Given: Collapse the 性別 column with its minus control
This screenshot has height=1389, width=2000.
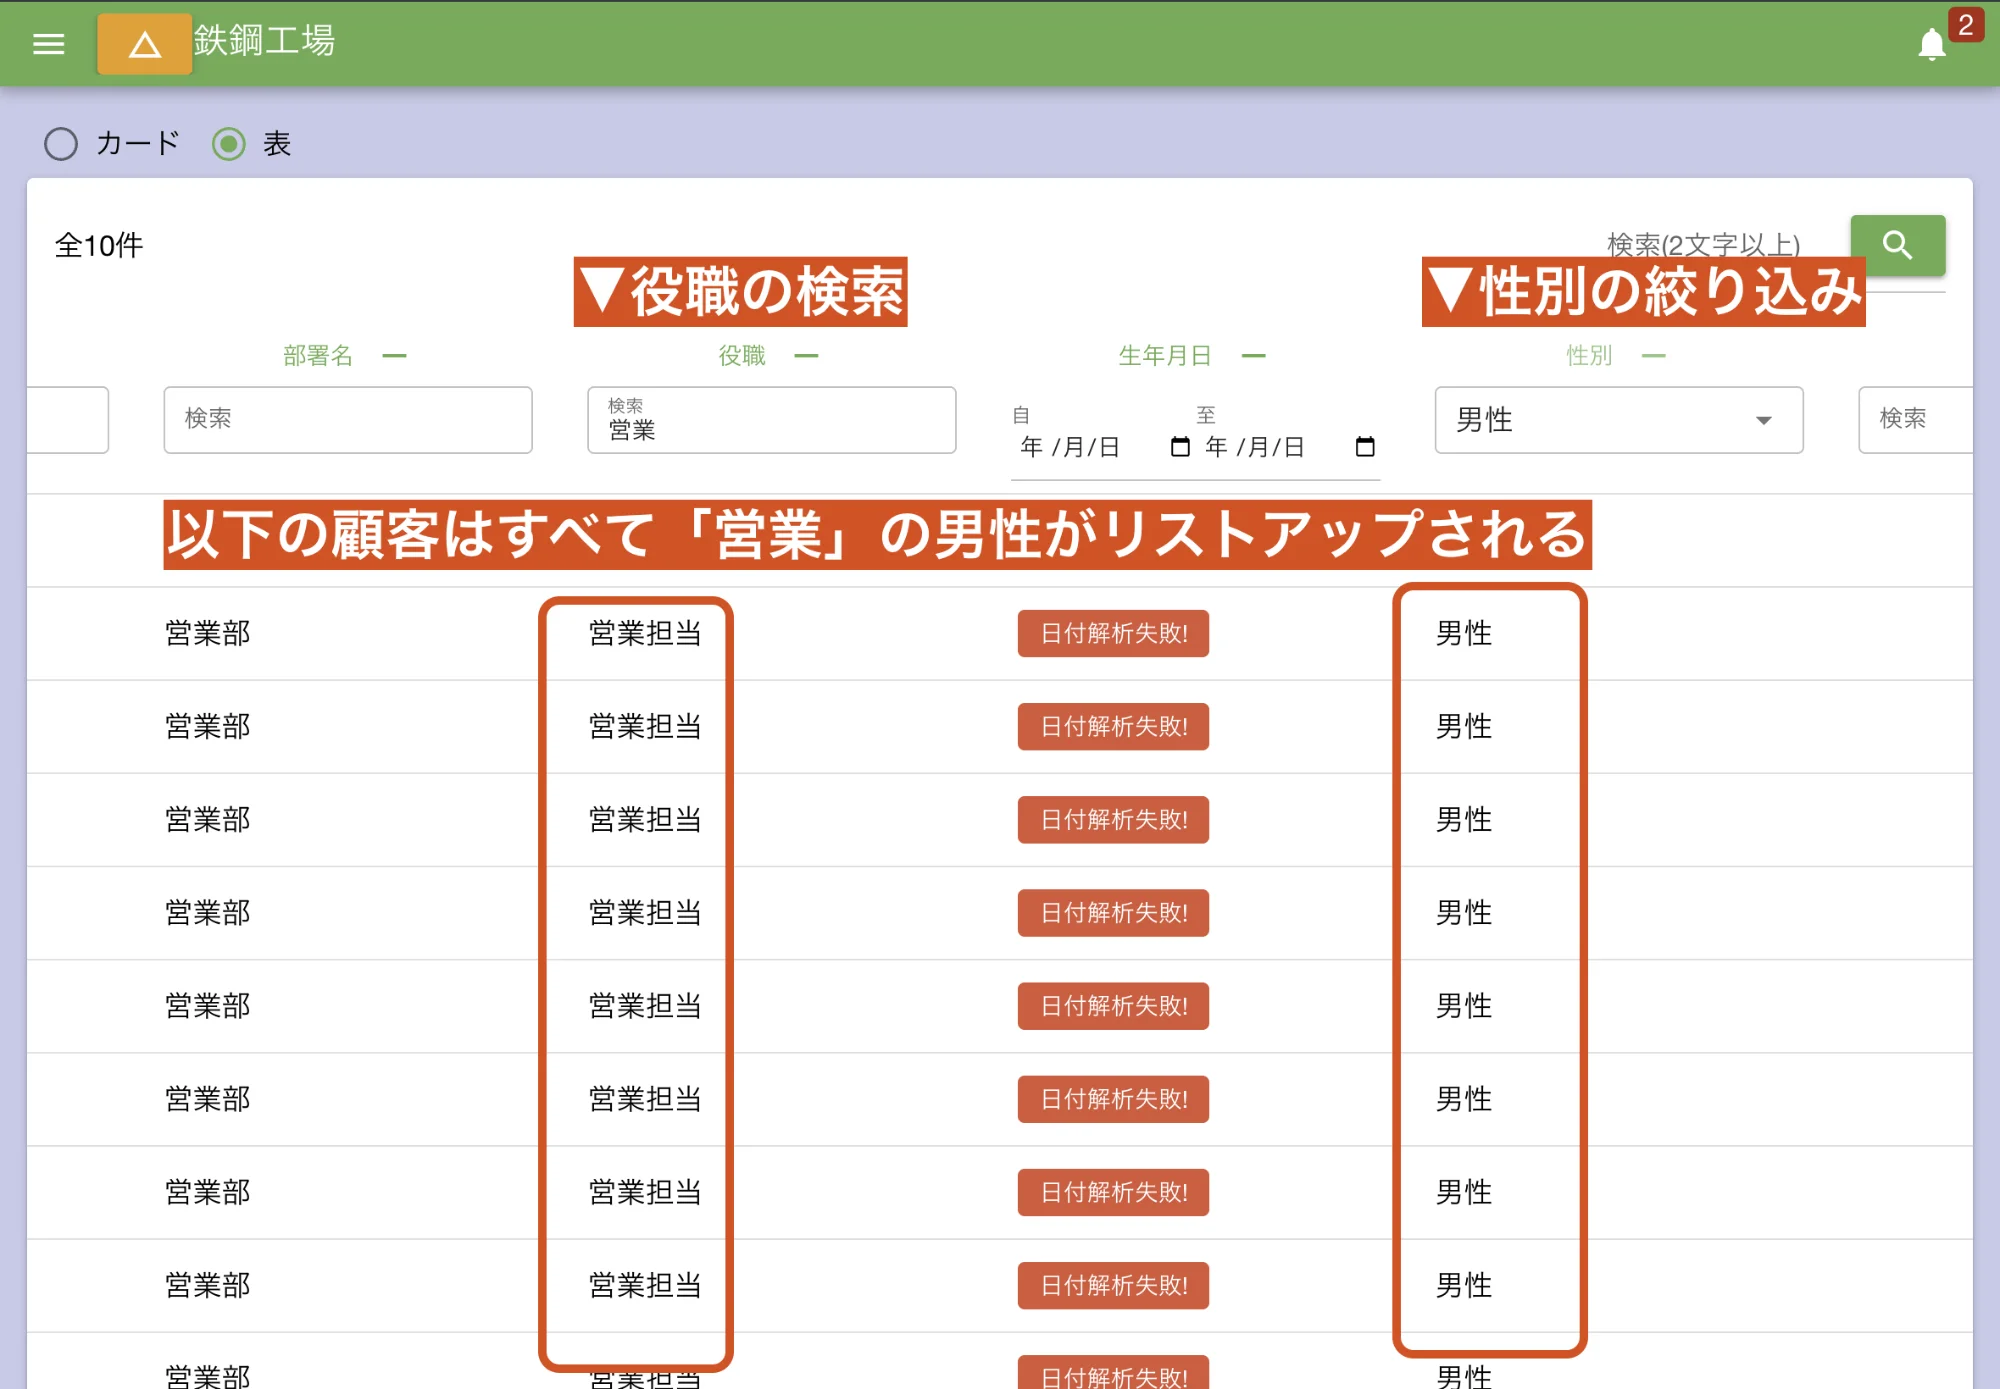Looking at the screenshot, I should pos(1655,355).
